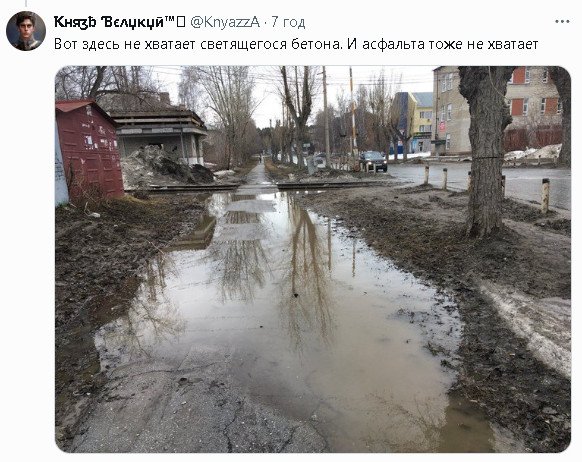Click the yellow building in the photo
Viewport: 582px width, 462px height.
[x=421, y=122]
